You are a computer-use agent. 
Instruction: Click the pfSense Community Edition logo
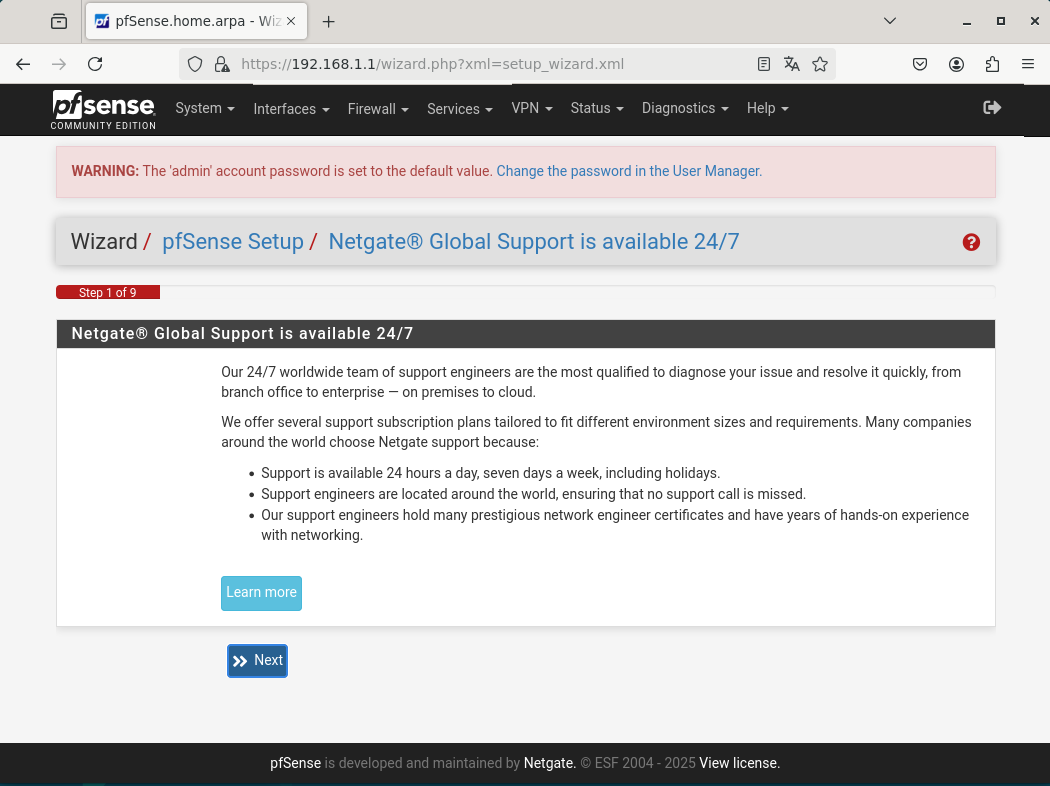click(103, 109)
